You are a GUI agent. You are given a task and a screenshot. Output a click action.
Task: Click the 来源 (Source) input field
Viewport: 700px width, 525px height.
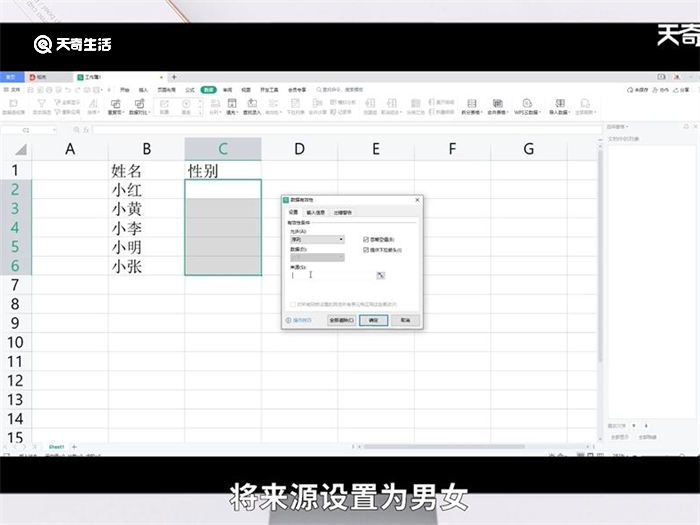point(330,275)
